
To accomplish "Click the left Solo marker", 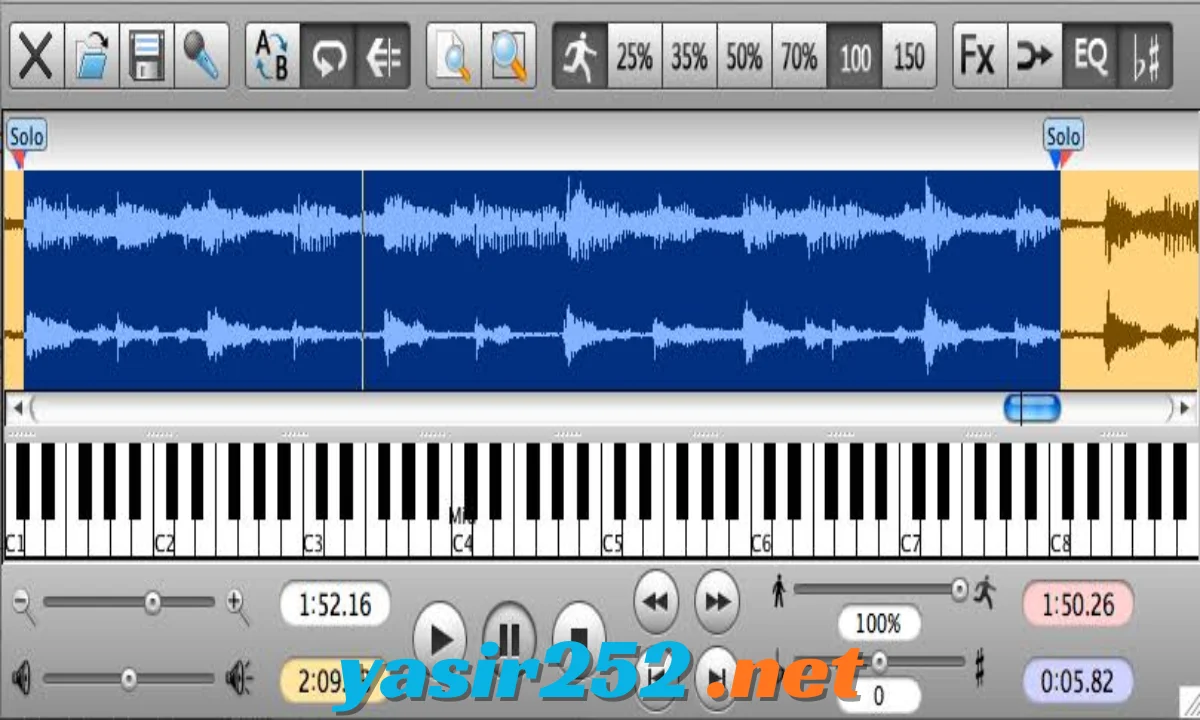I will pyautogui.click(x=26, y=137).
